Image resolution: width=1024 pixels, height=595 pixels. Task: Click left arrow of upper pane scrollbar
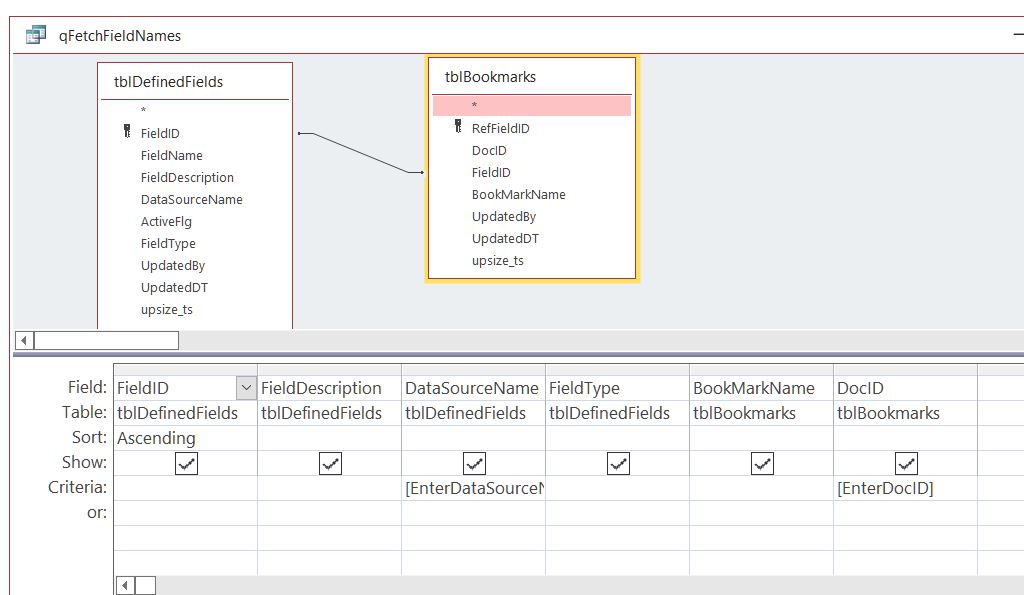click(x=25, y=340)
